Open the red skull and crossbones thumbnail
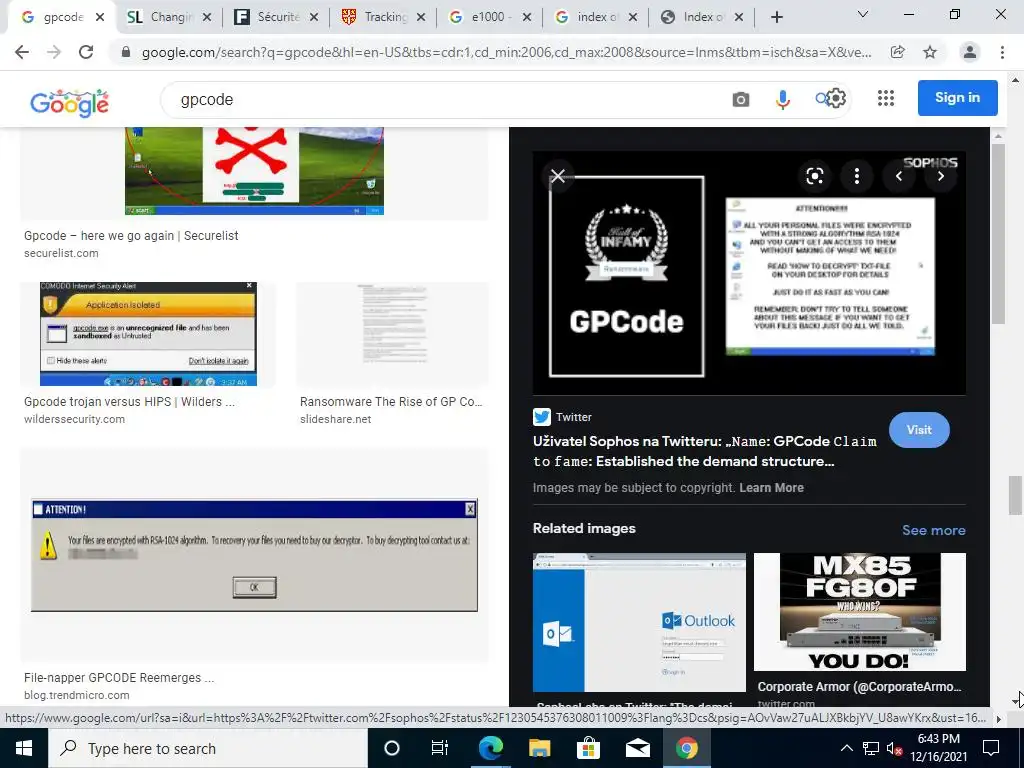This screenshot has width=1024, height=768. (x=254, y=171)
